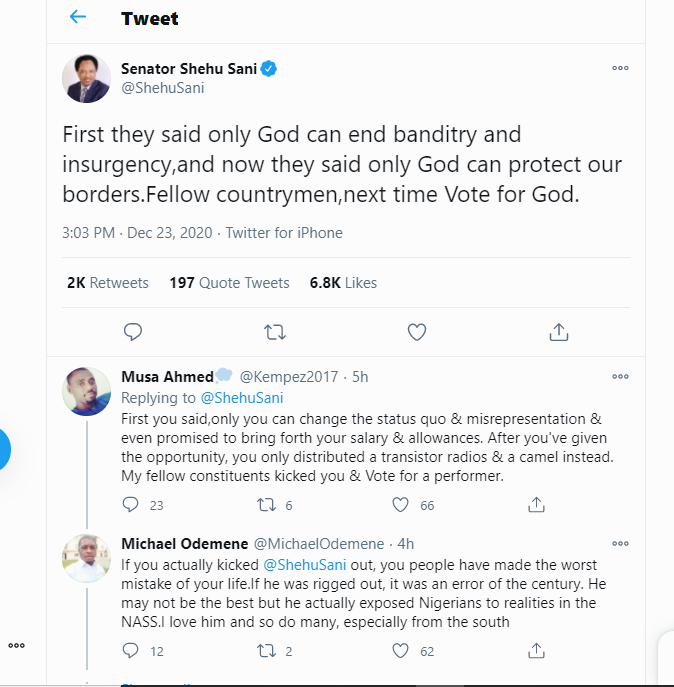The height and width of the screenshot is (687, 674).
Task: Reply to Shehu Sani's main tweet
Action: 132,331
